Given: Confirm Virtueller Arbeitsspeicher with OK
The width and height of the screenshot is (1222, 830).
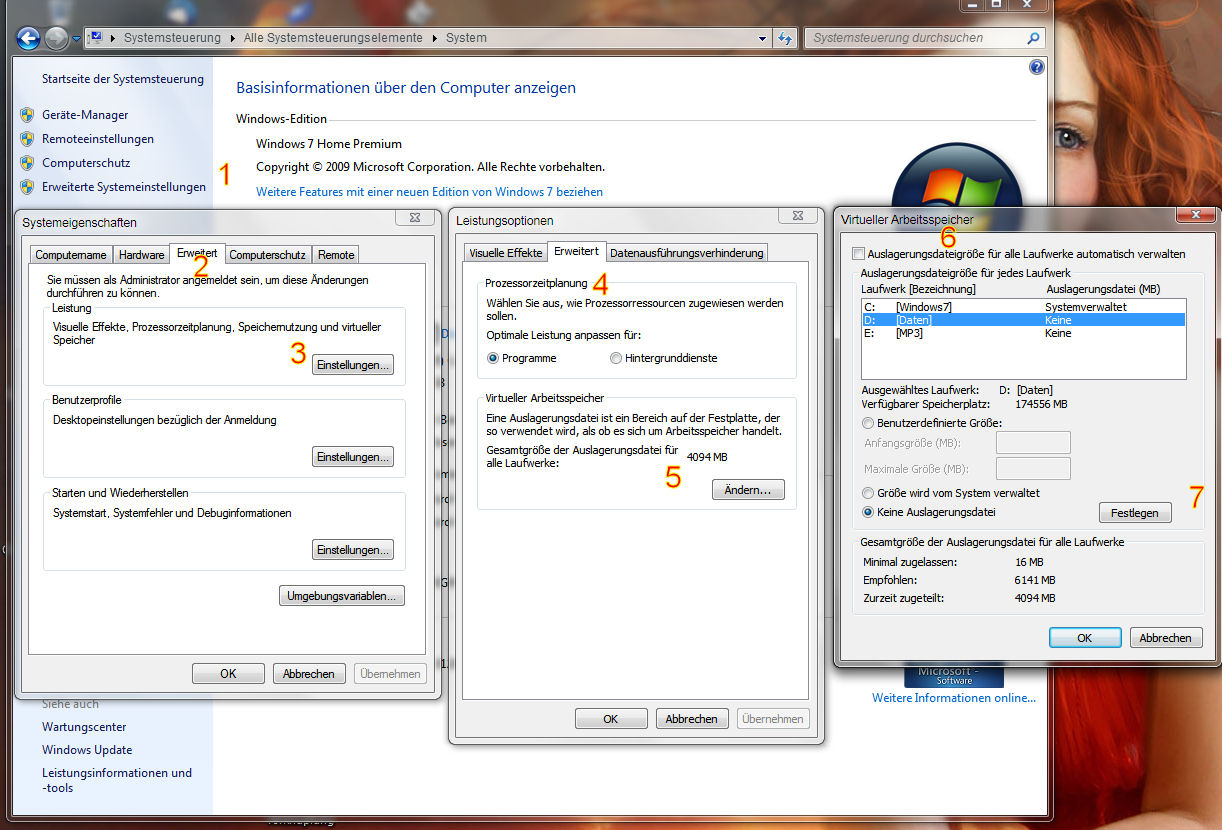Looking at the screenshot, I should pos(1085,637).
